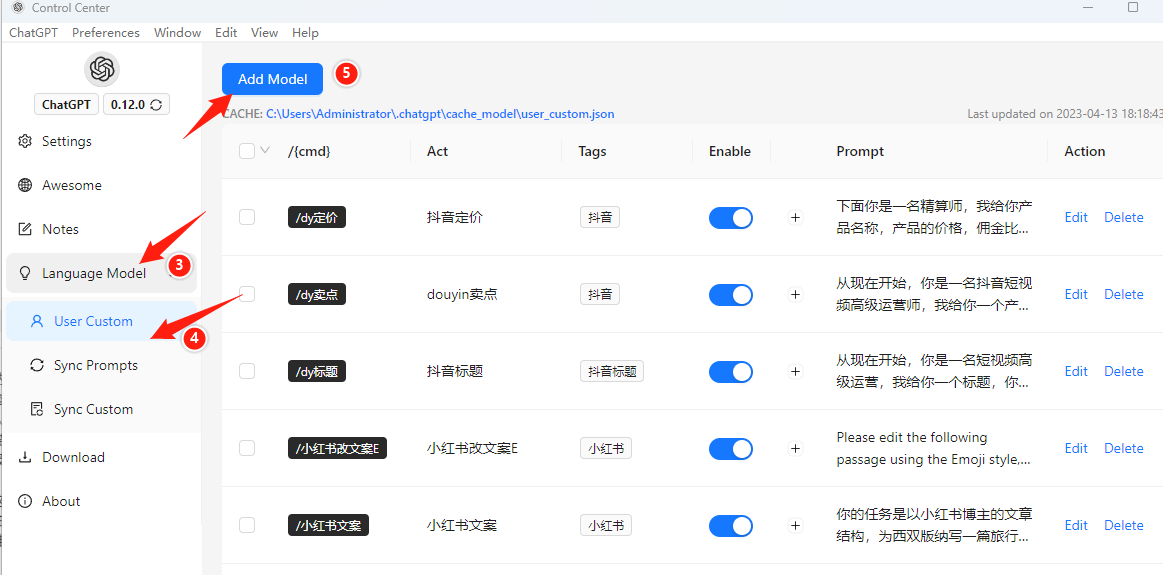Click the Download arrow icon
The image size is (1163, 575).
point(25,457)
